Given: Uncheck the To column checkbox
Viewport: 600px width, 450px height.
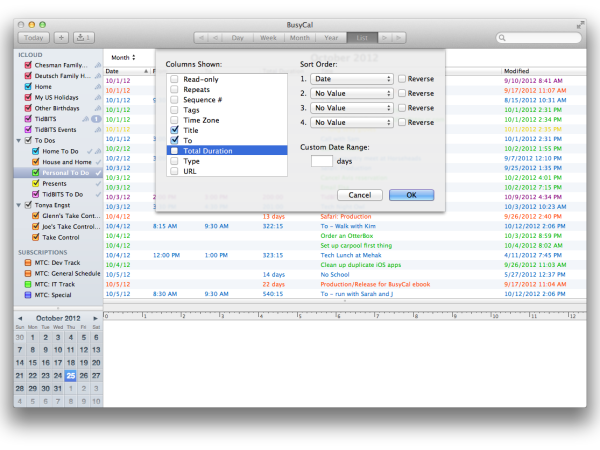Looking at the screenshot, I should (174, 140).
